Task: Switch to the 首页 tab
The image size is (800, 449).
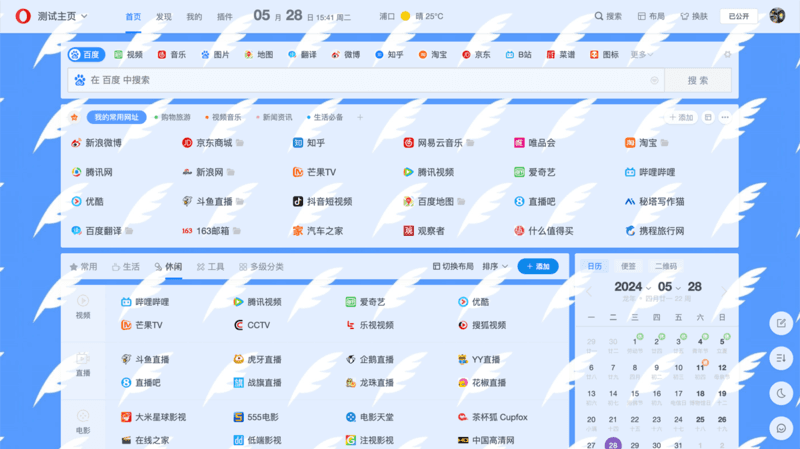Action: tap(133, 17)
